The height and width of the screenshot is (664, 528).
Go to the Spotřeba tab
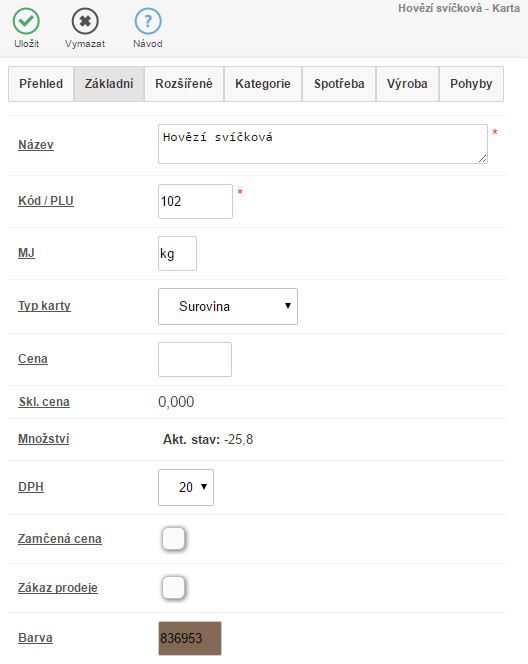(339, 84)
